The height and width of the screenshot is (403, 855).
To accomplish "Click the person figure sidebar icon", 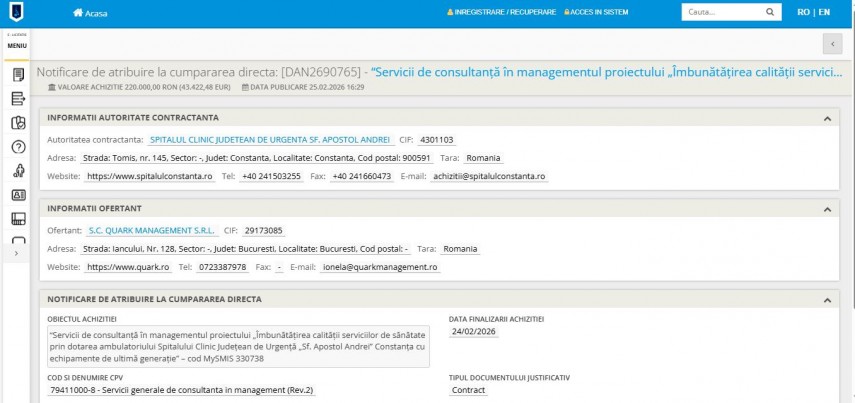I will pos(17,171).
